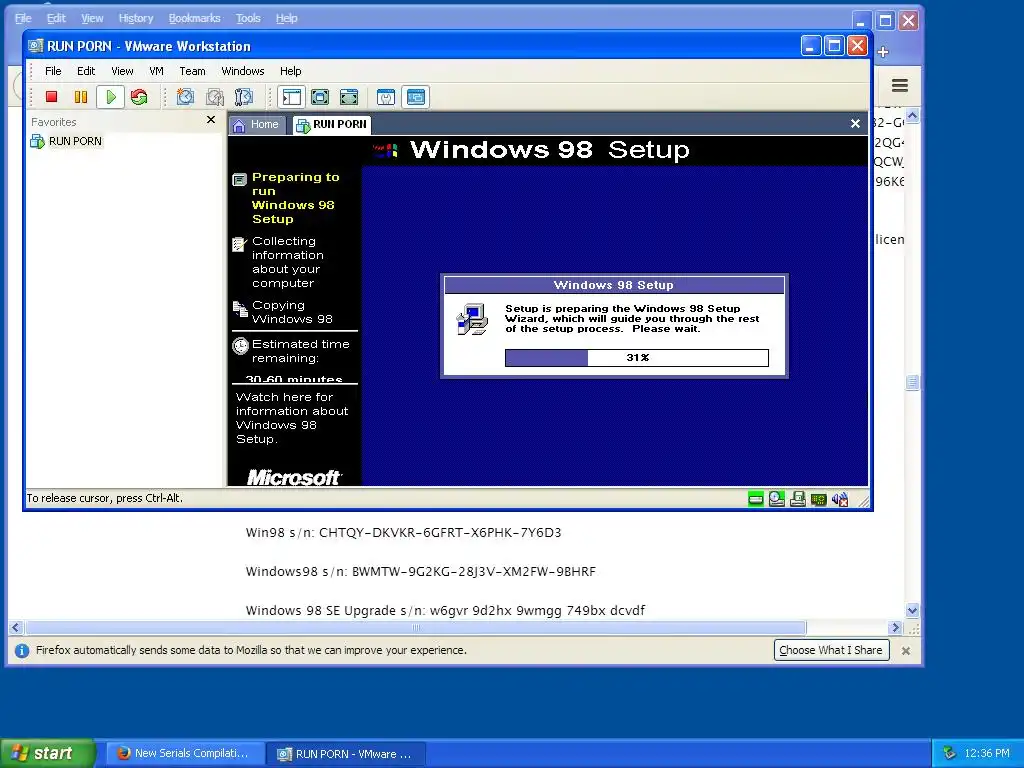
Task: Switch to Quick Switch mode icon
Action: [x=320, y=97]
